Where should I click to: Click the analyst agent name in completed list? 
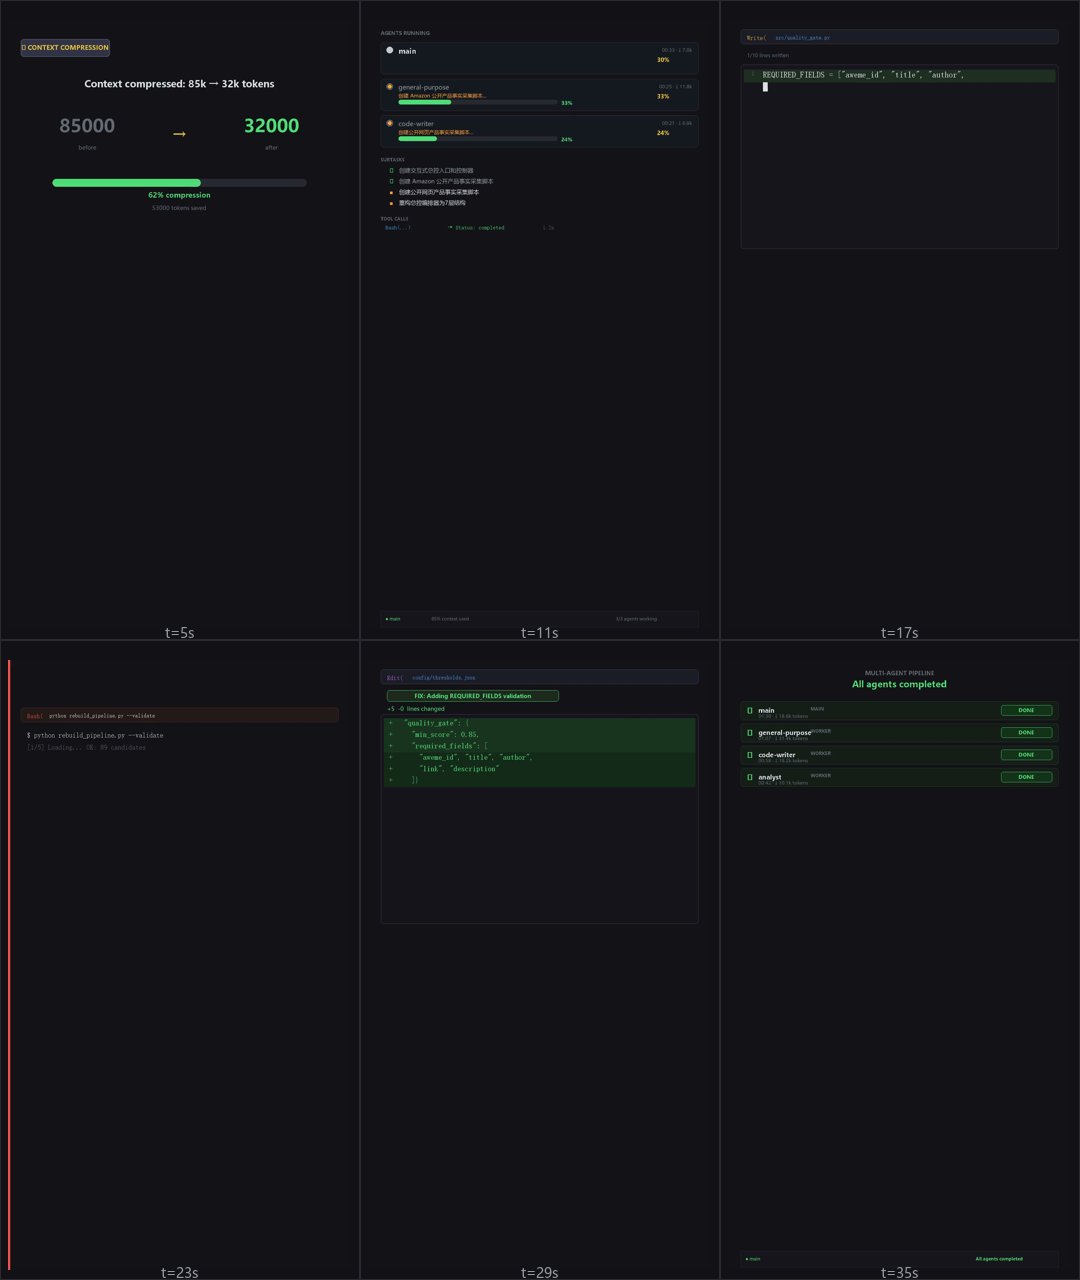point(770,776)
